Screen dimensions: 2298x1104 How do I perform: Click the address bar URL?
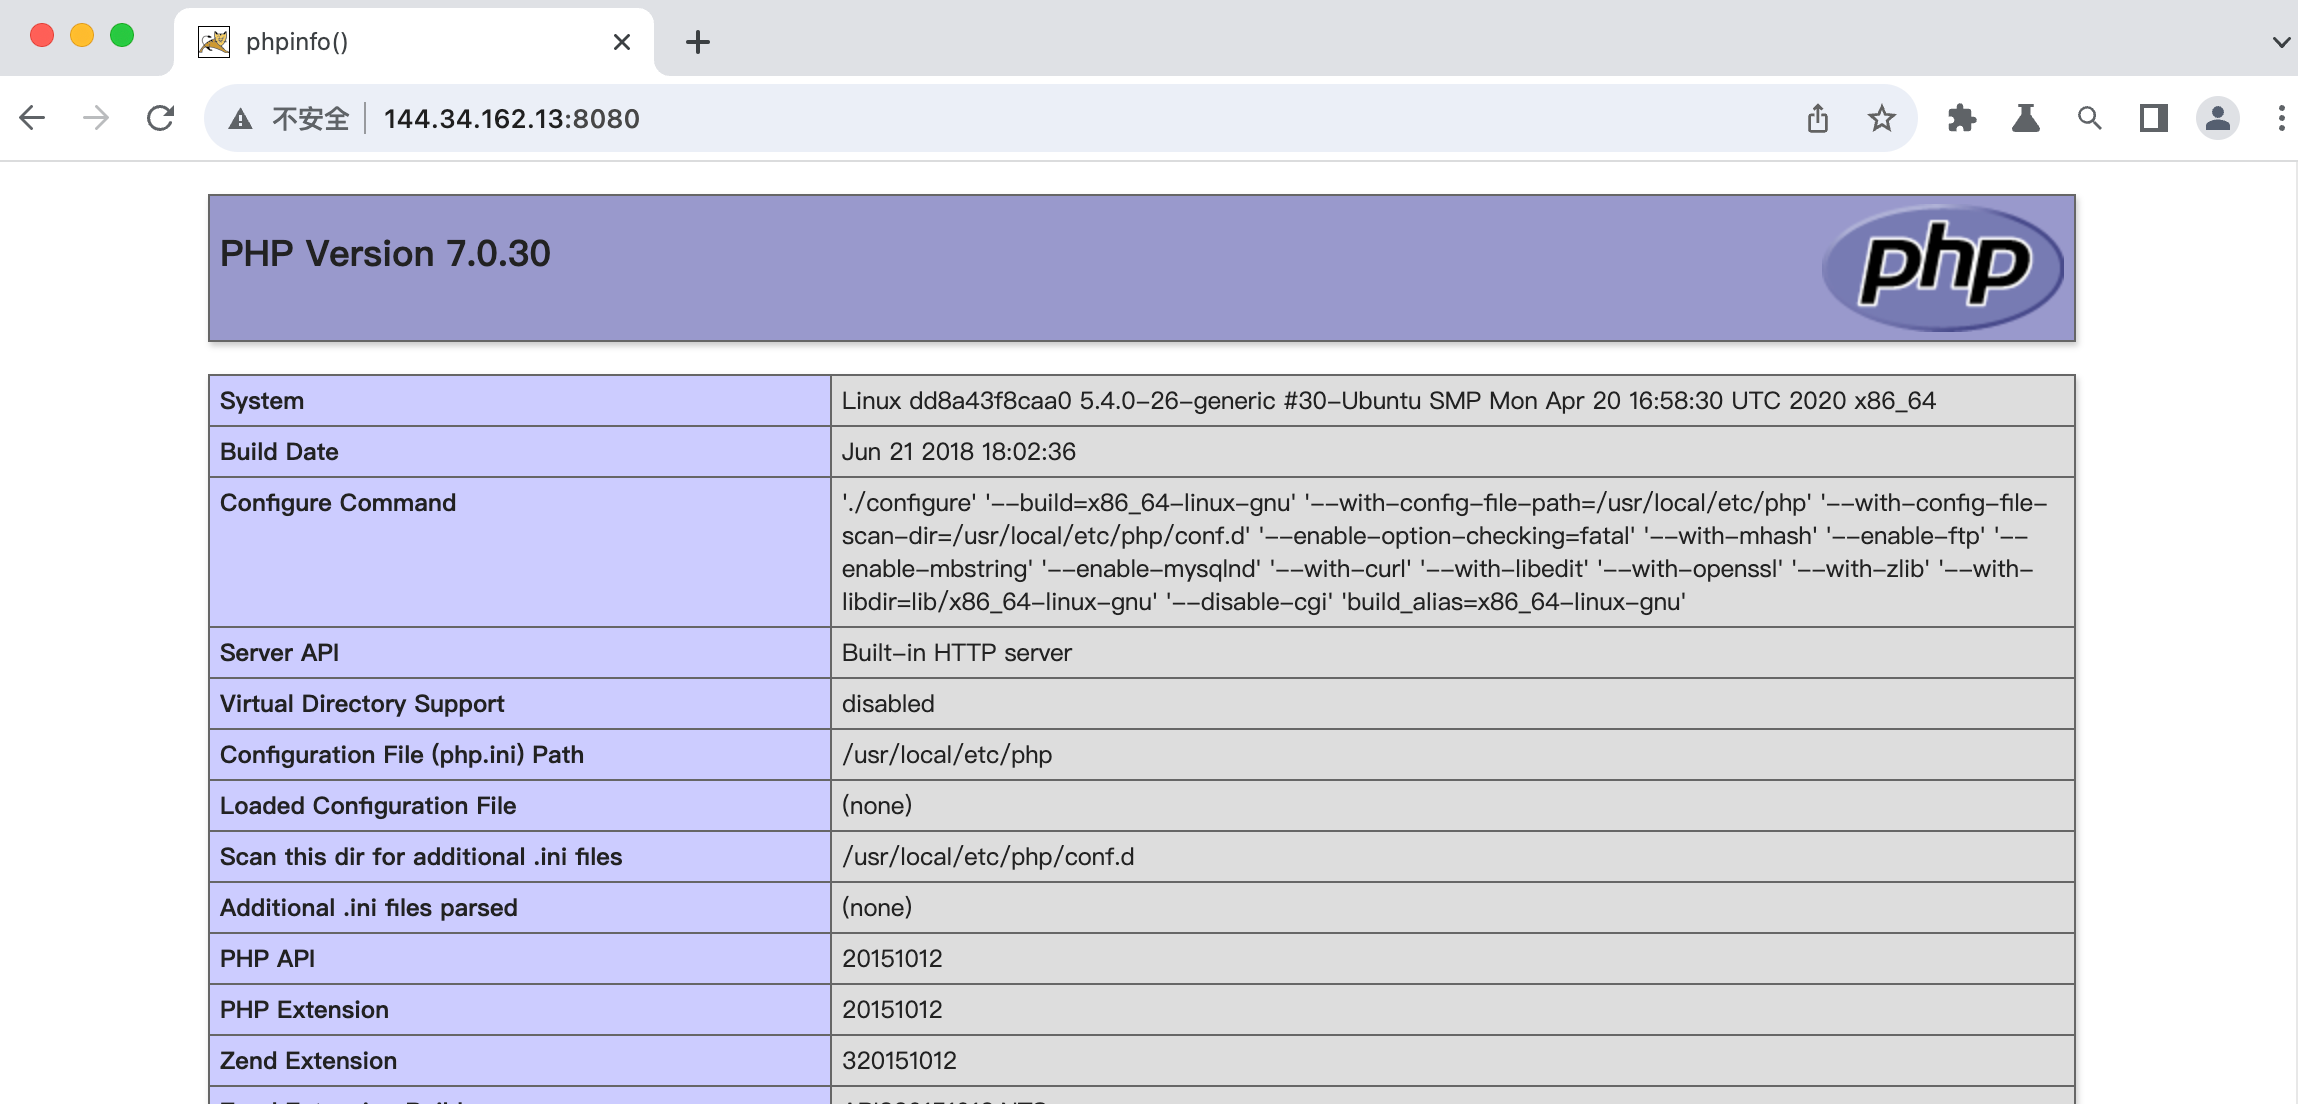coord(511,119)
